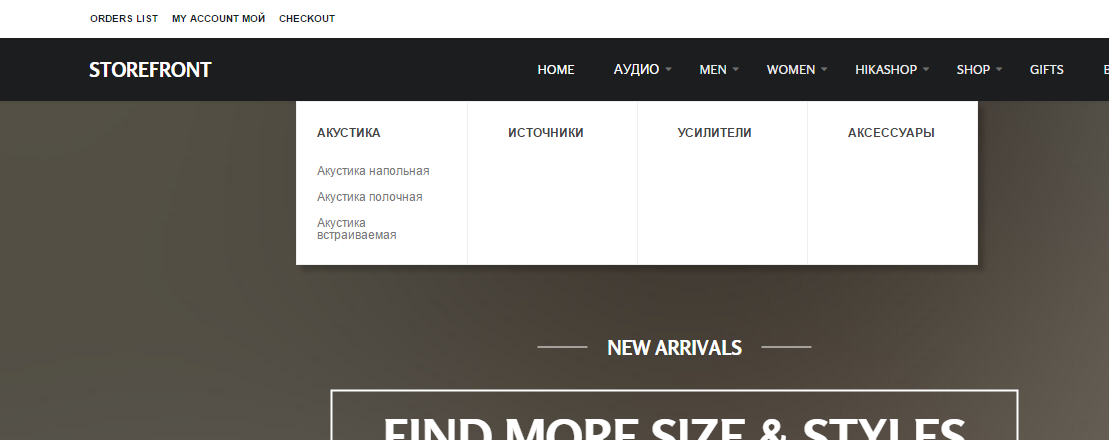Open the Orders List link
Screen dimensions: 1109x440
[124, 18]
